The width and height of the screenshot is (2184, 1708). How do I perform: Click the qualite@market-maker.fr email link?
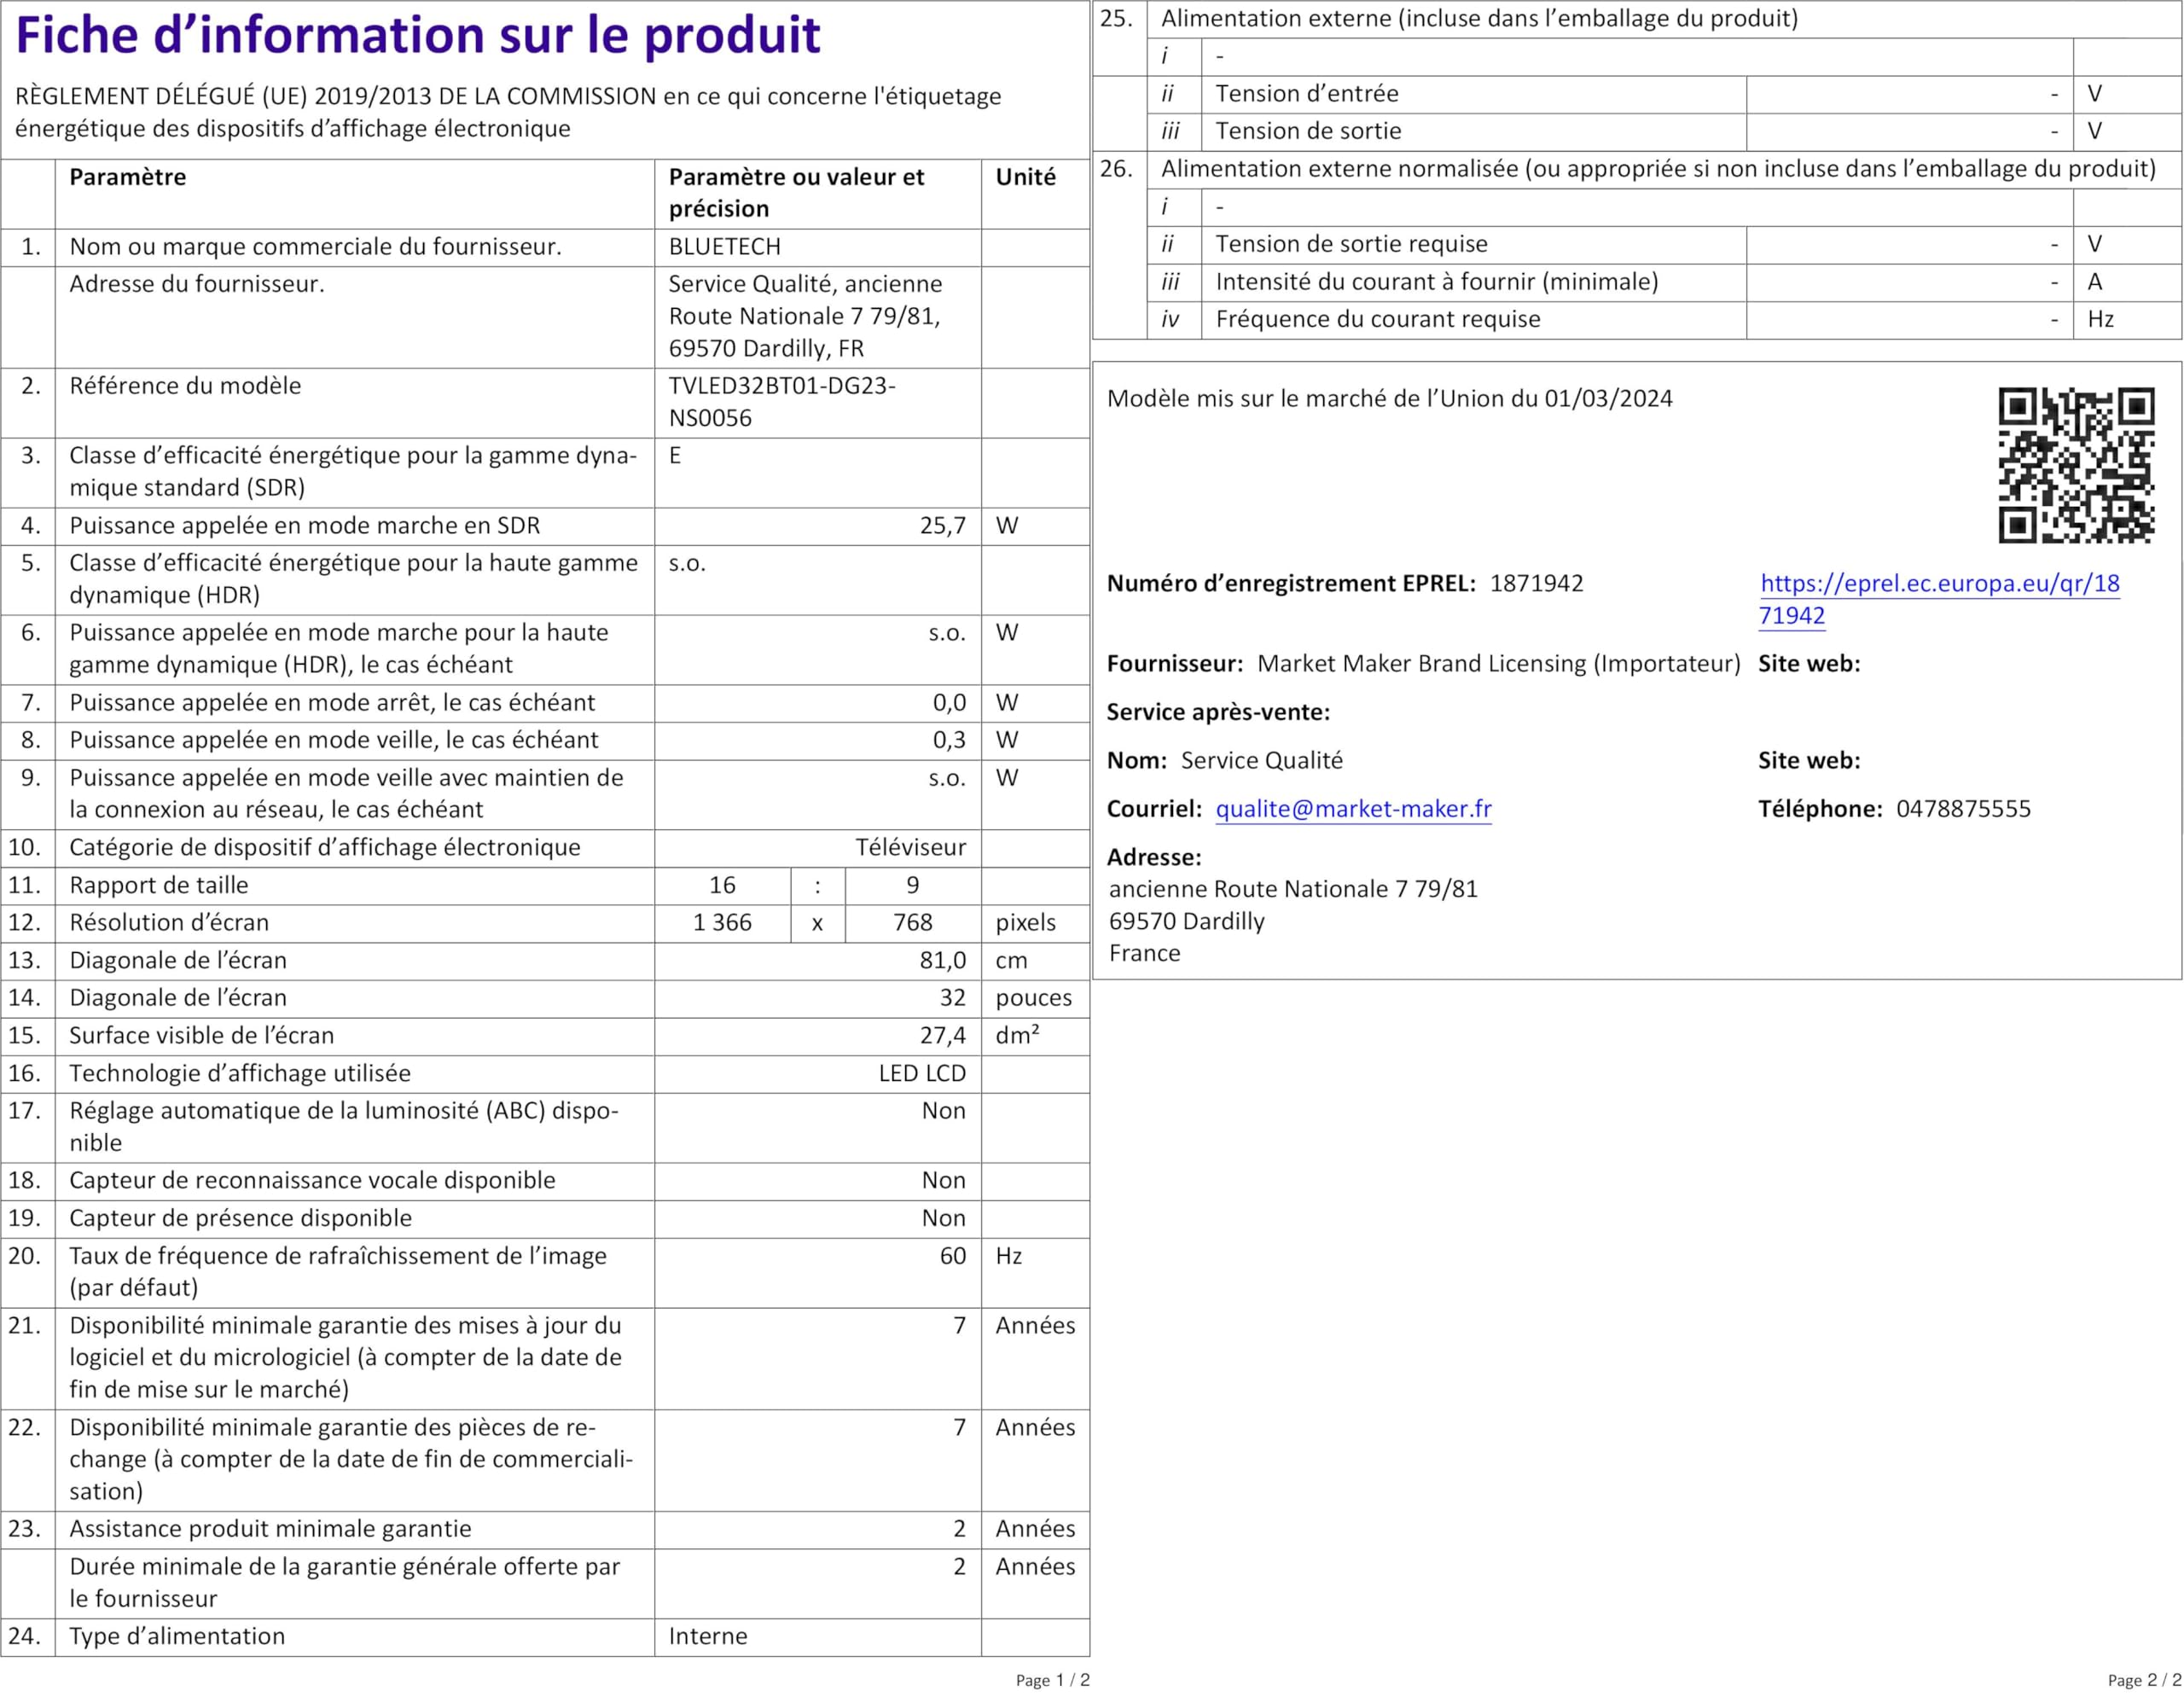[x=1353, y=809]
